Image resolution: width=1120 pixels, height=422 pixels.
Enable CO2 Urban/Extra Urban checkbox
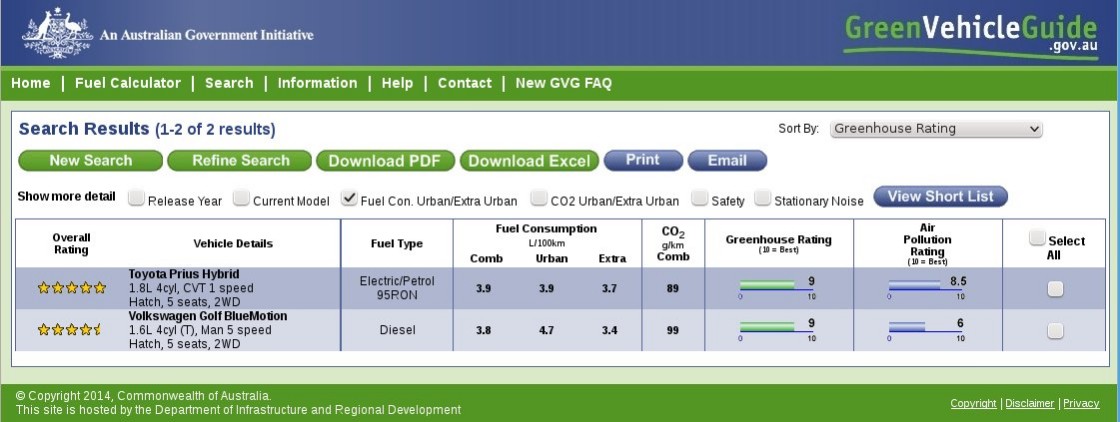pyautogui.click(x=539, y=198)
